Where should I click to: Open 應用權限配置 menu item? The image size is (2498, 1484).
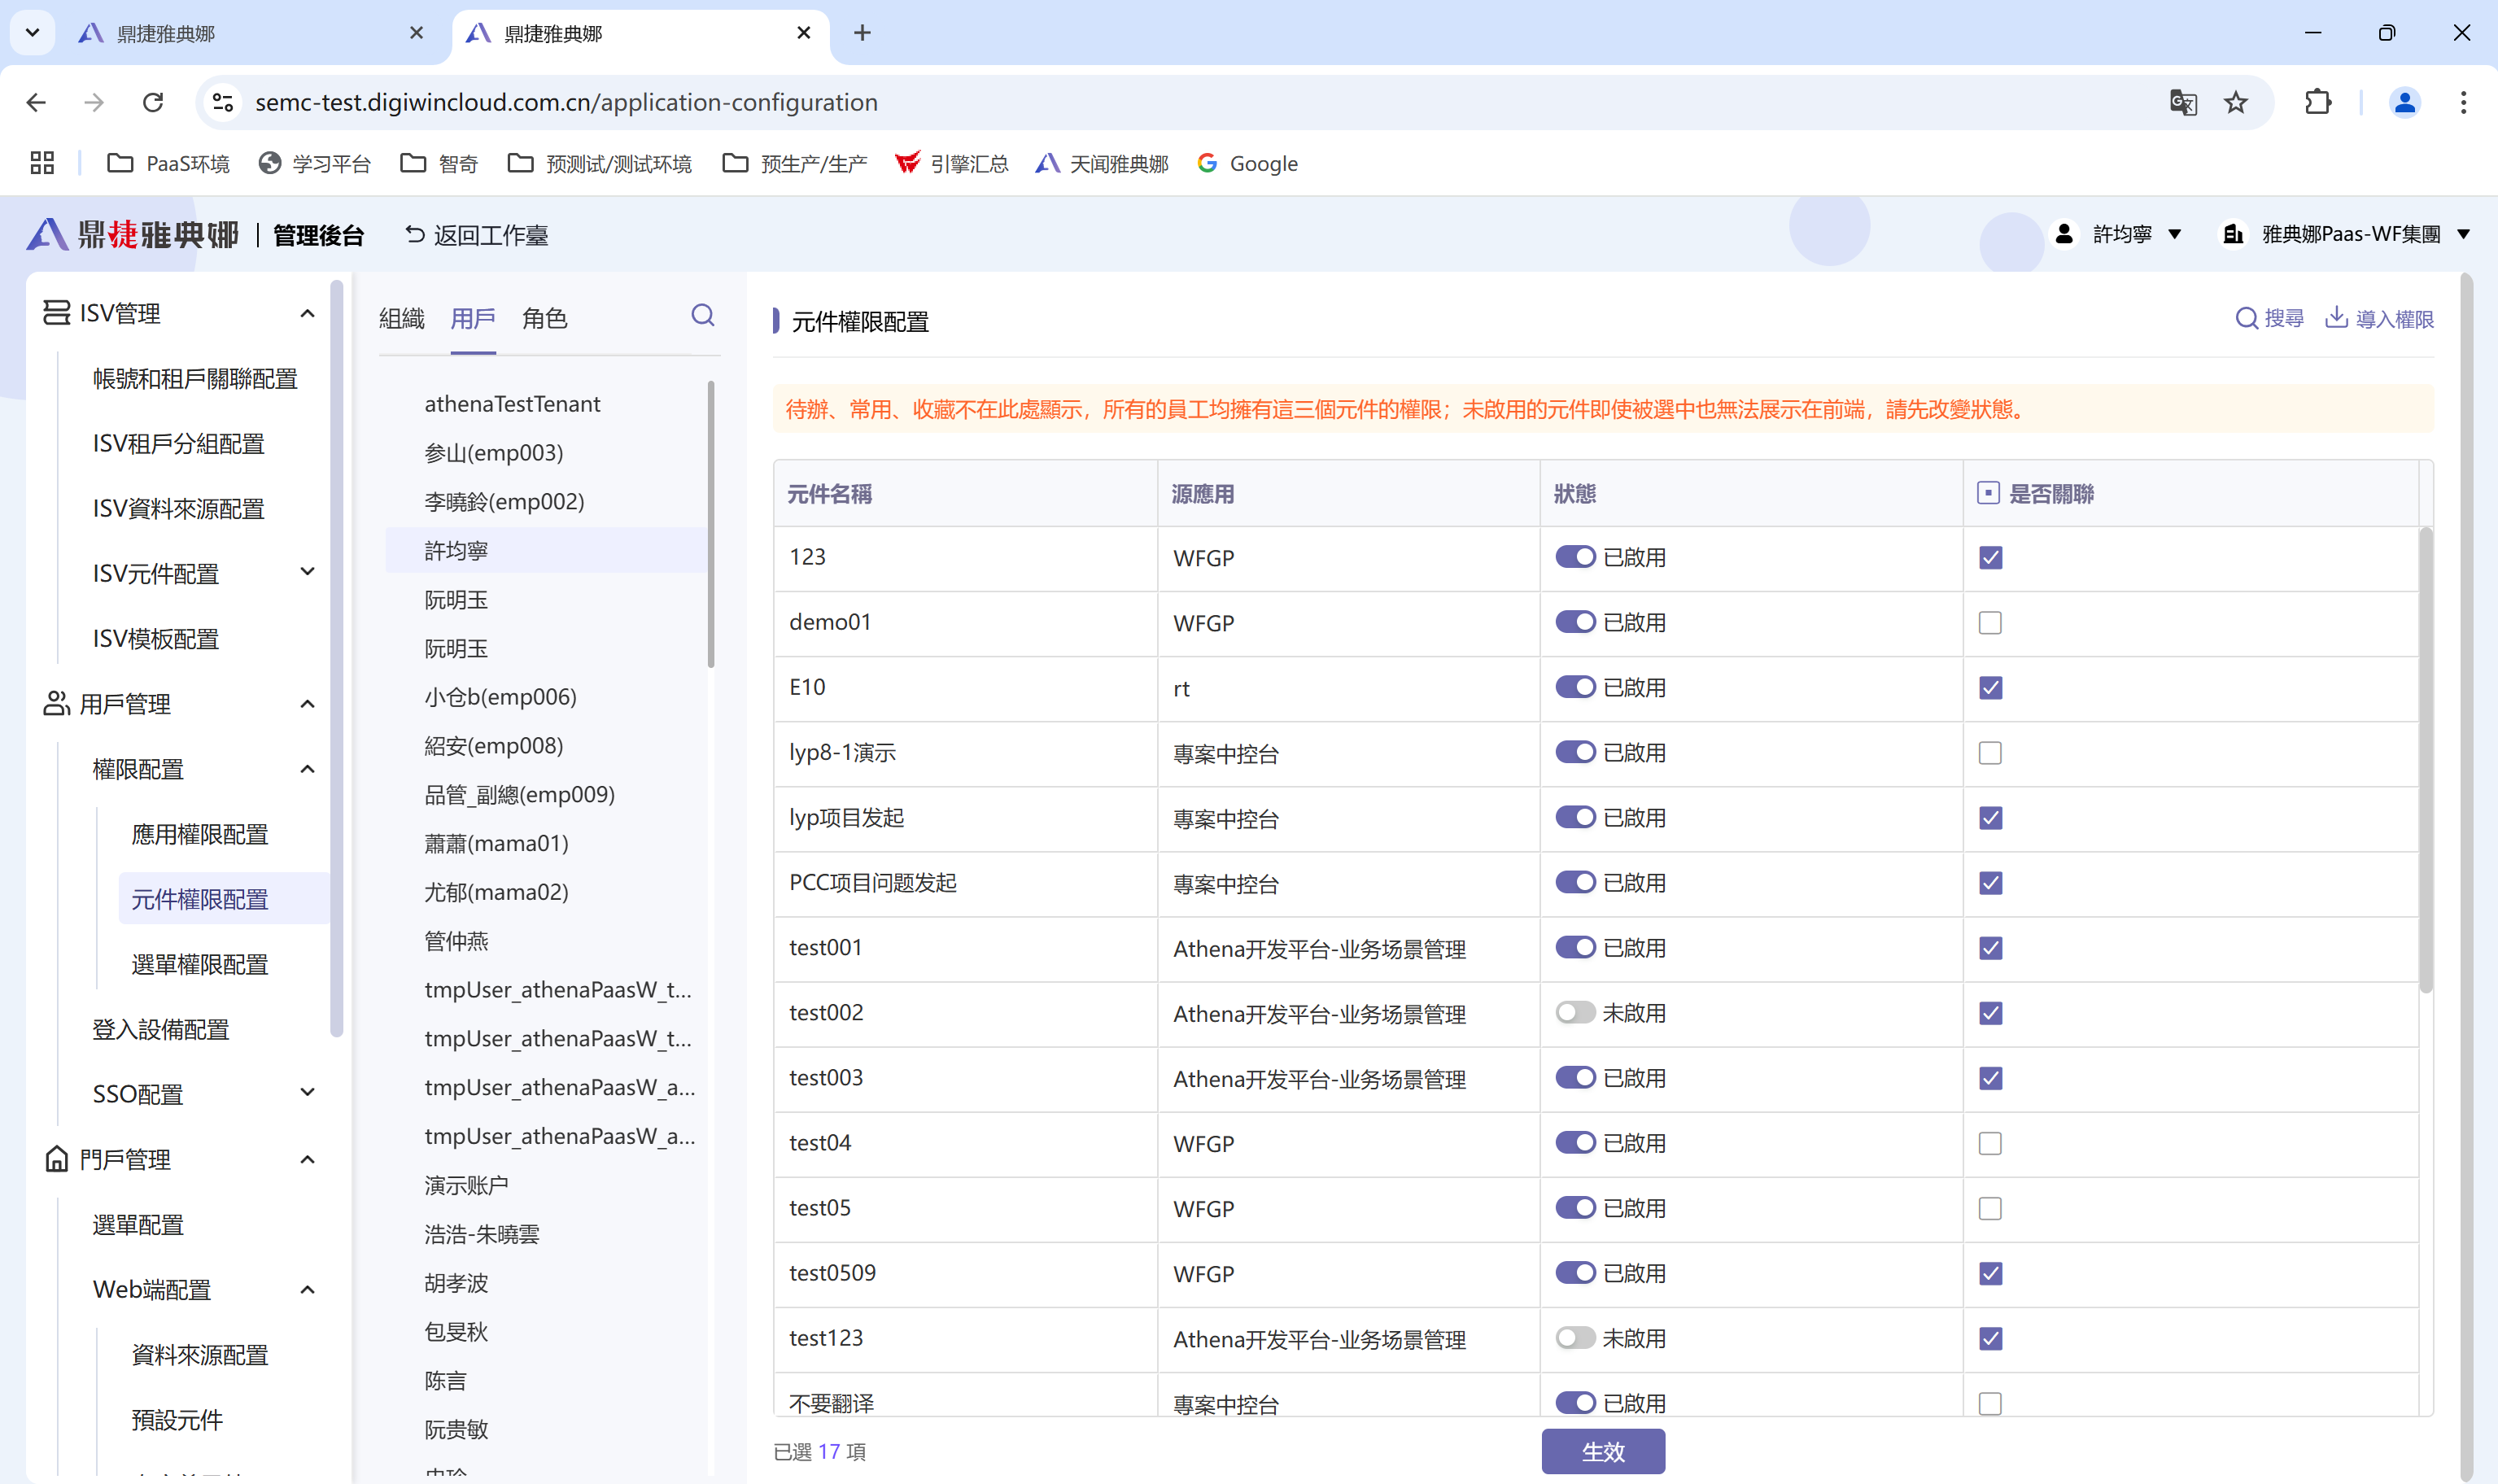click(x=199, y=834)
